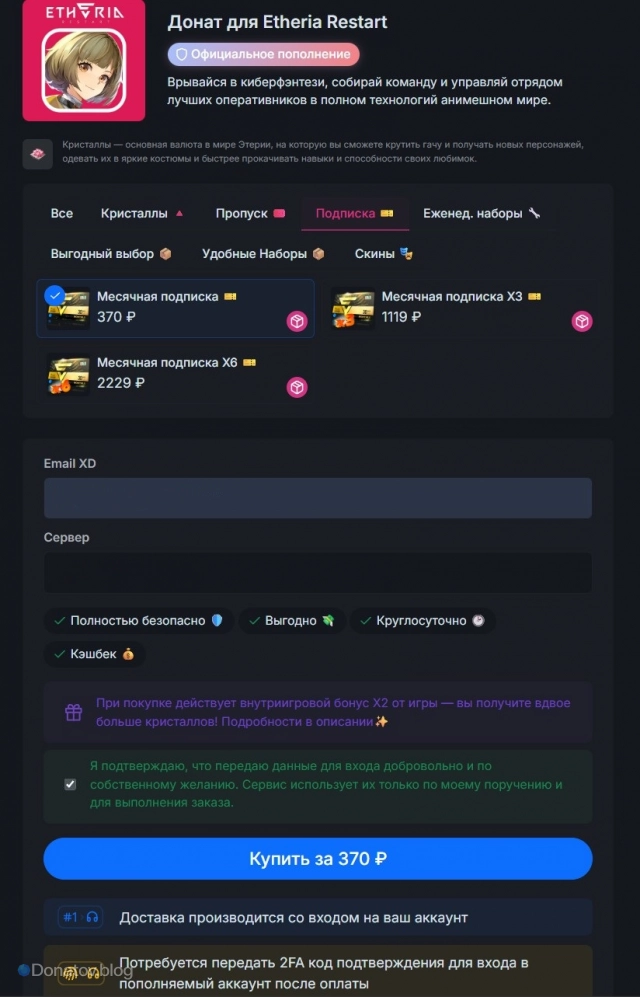Click the shield icon in Официальное пополнение badge

pos(181,55)
